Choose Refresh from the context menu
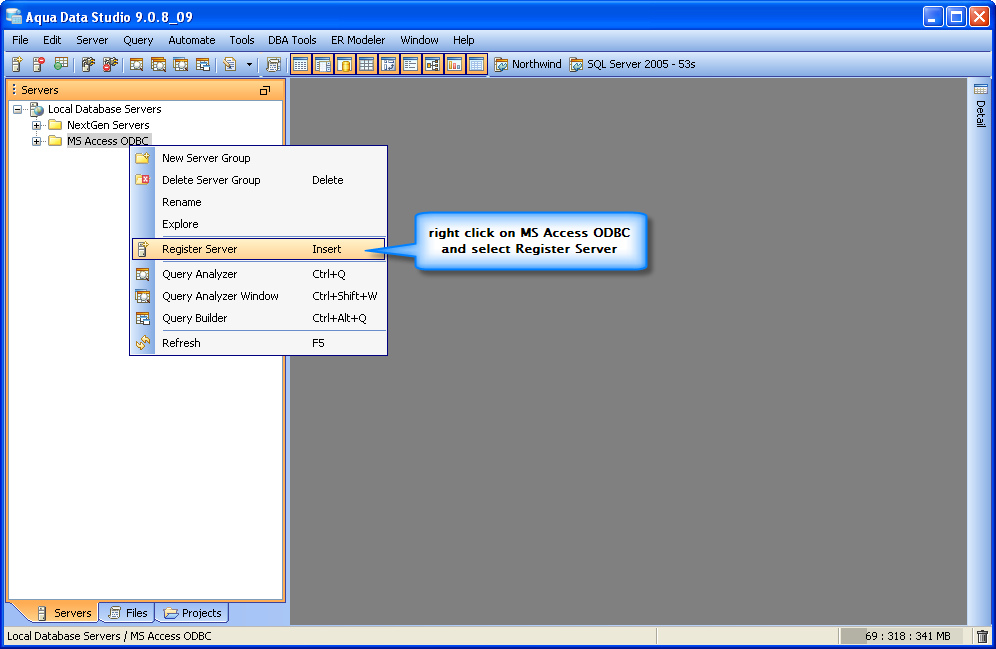This screenshot has height=649, width=996. [x=259, y=343]
